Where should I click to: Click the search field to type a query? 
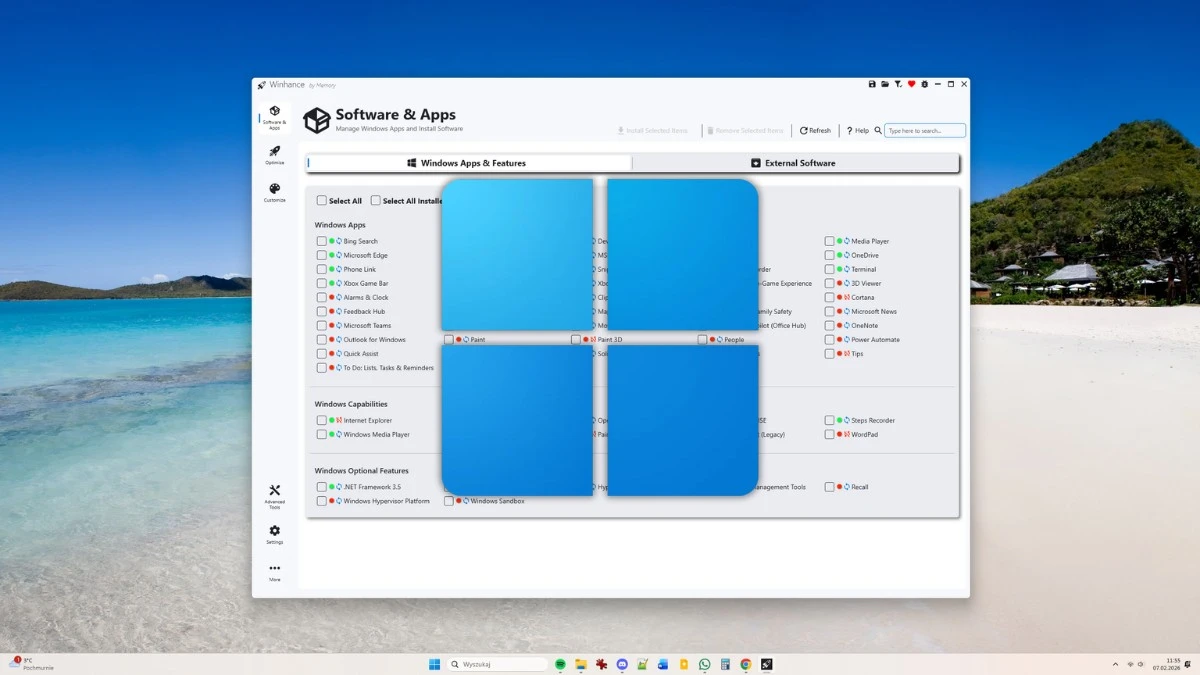point(923,130)
